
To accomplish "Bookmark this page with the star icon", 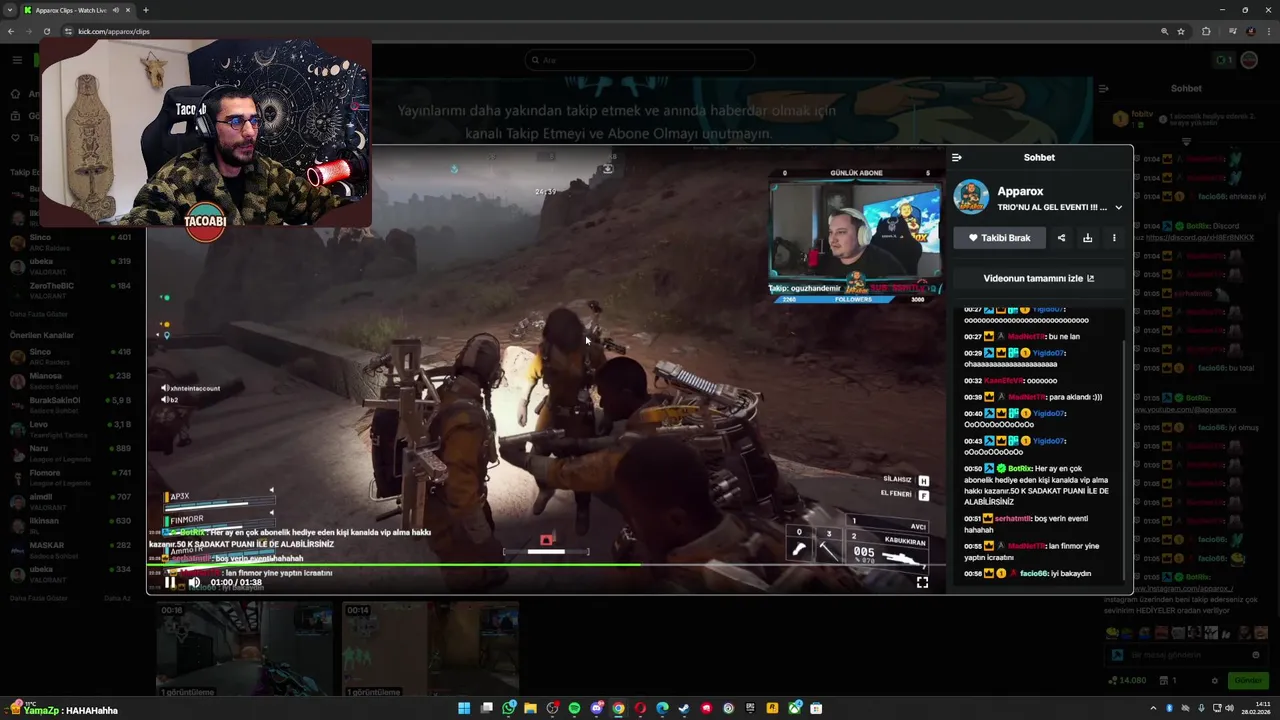I will [1181, 31].
